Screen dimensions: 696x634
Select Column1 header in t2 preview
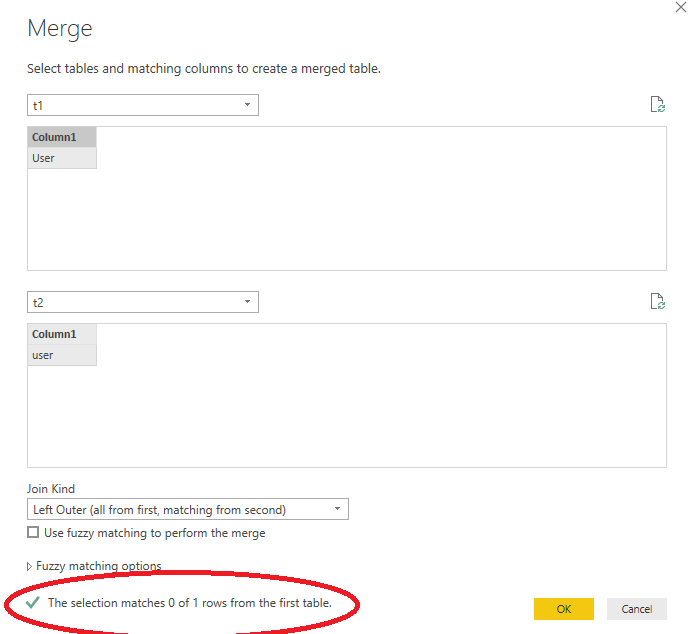[x=62, y=334]
